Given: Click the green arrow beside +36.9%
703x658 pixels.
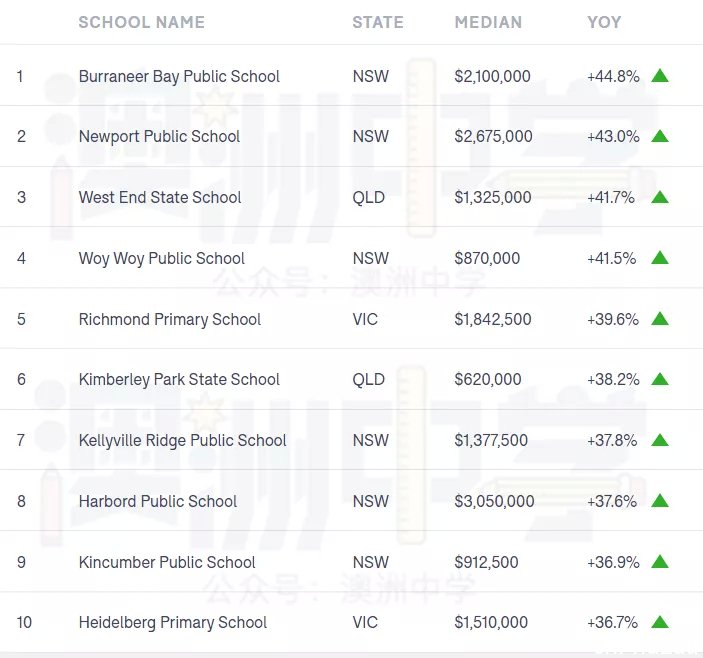Looking at the screenshot, I should (660, 562).
